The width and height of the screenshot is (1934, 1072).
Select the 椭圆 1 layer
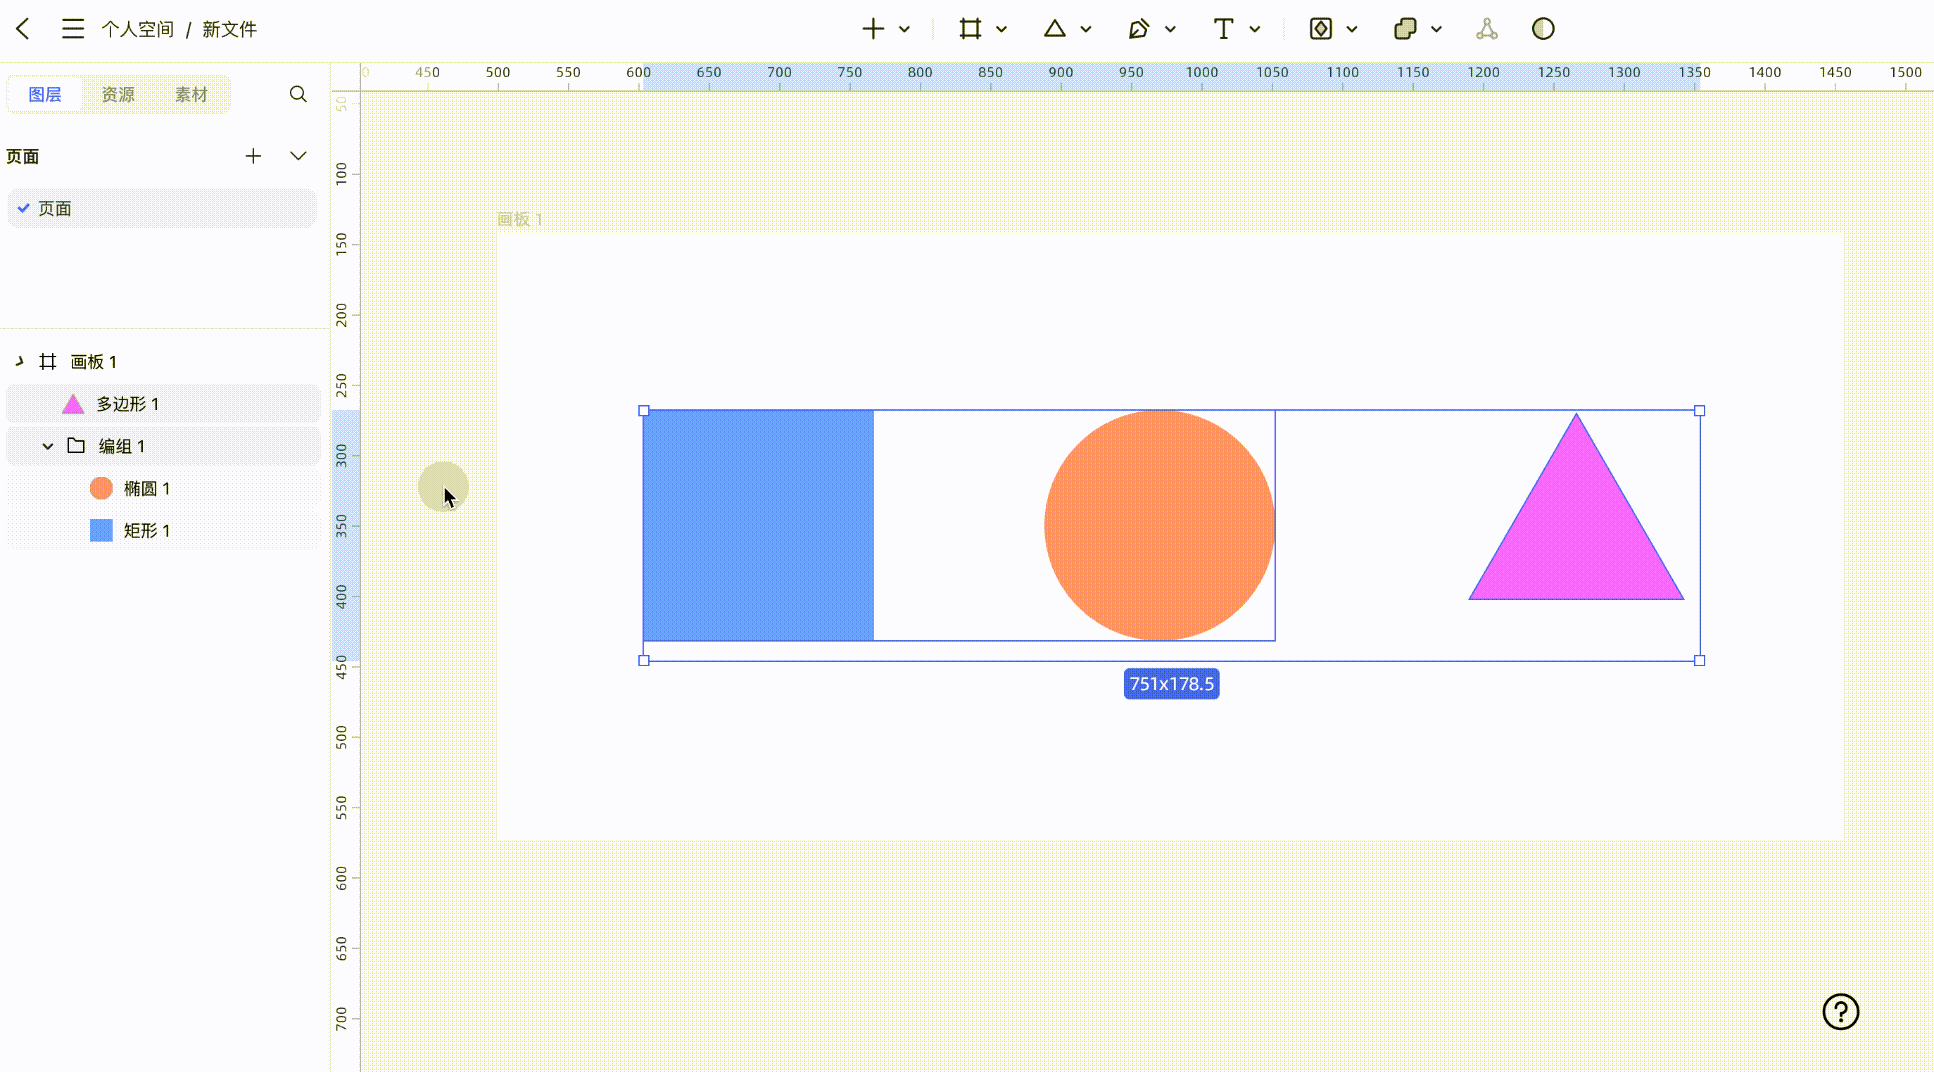click(162, 488)
